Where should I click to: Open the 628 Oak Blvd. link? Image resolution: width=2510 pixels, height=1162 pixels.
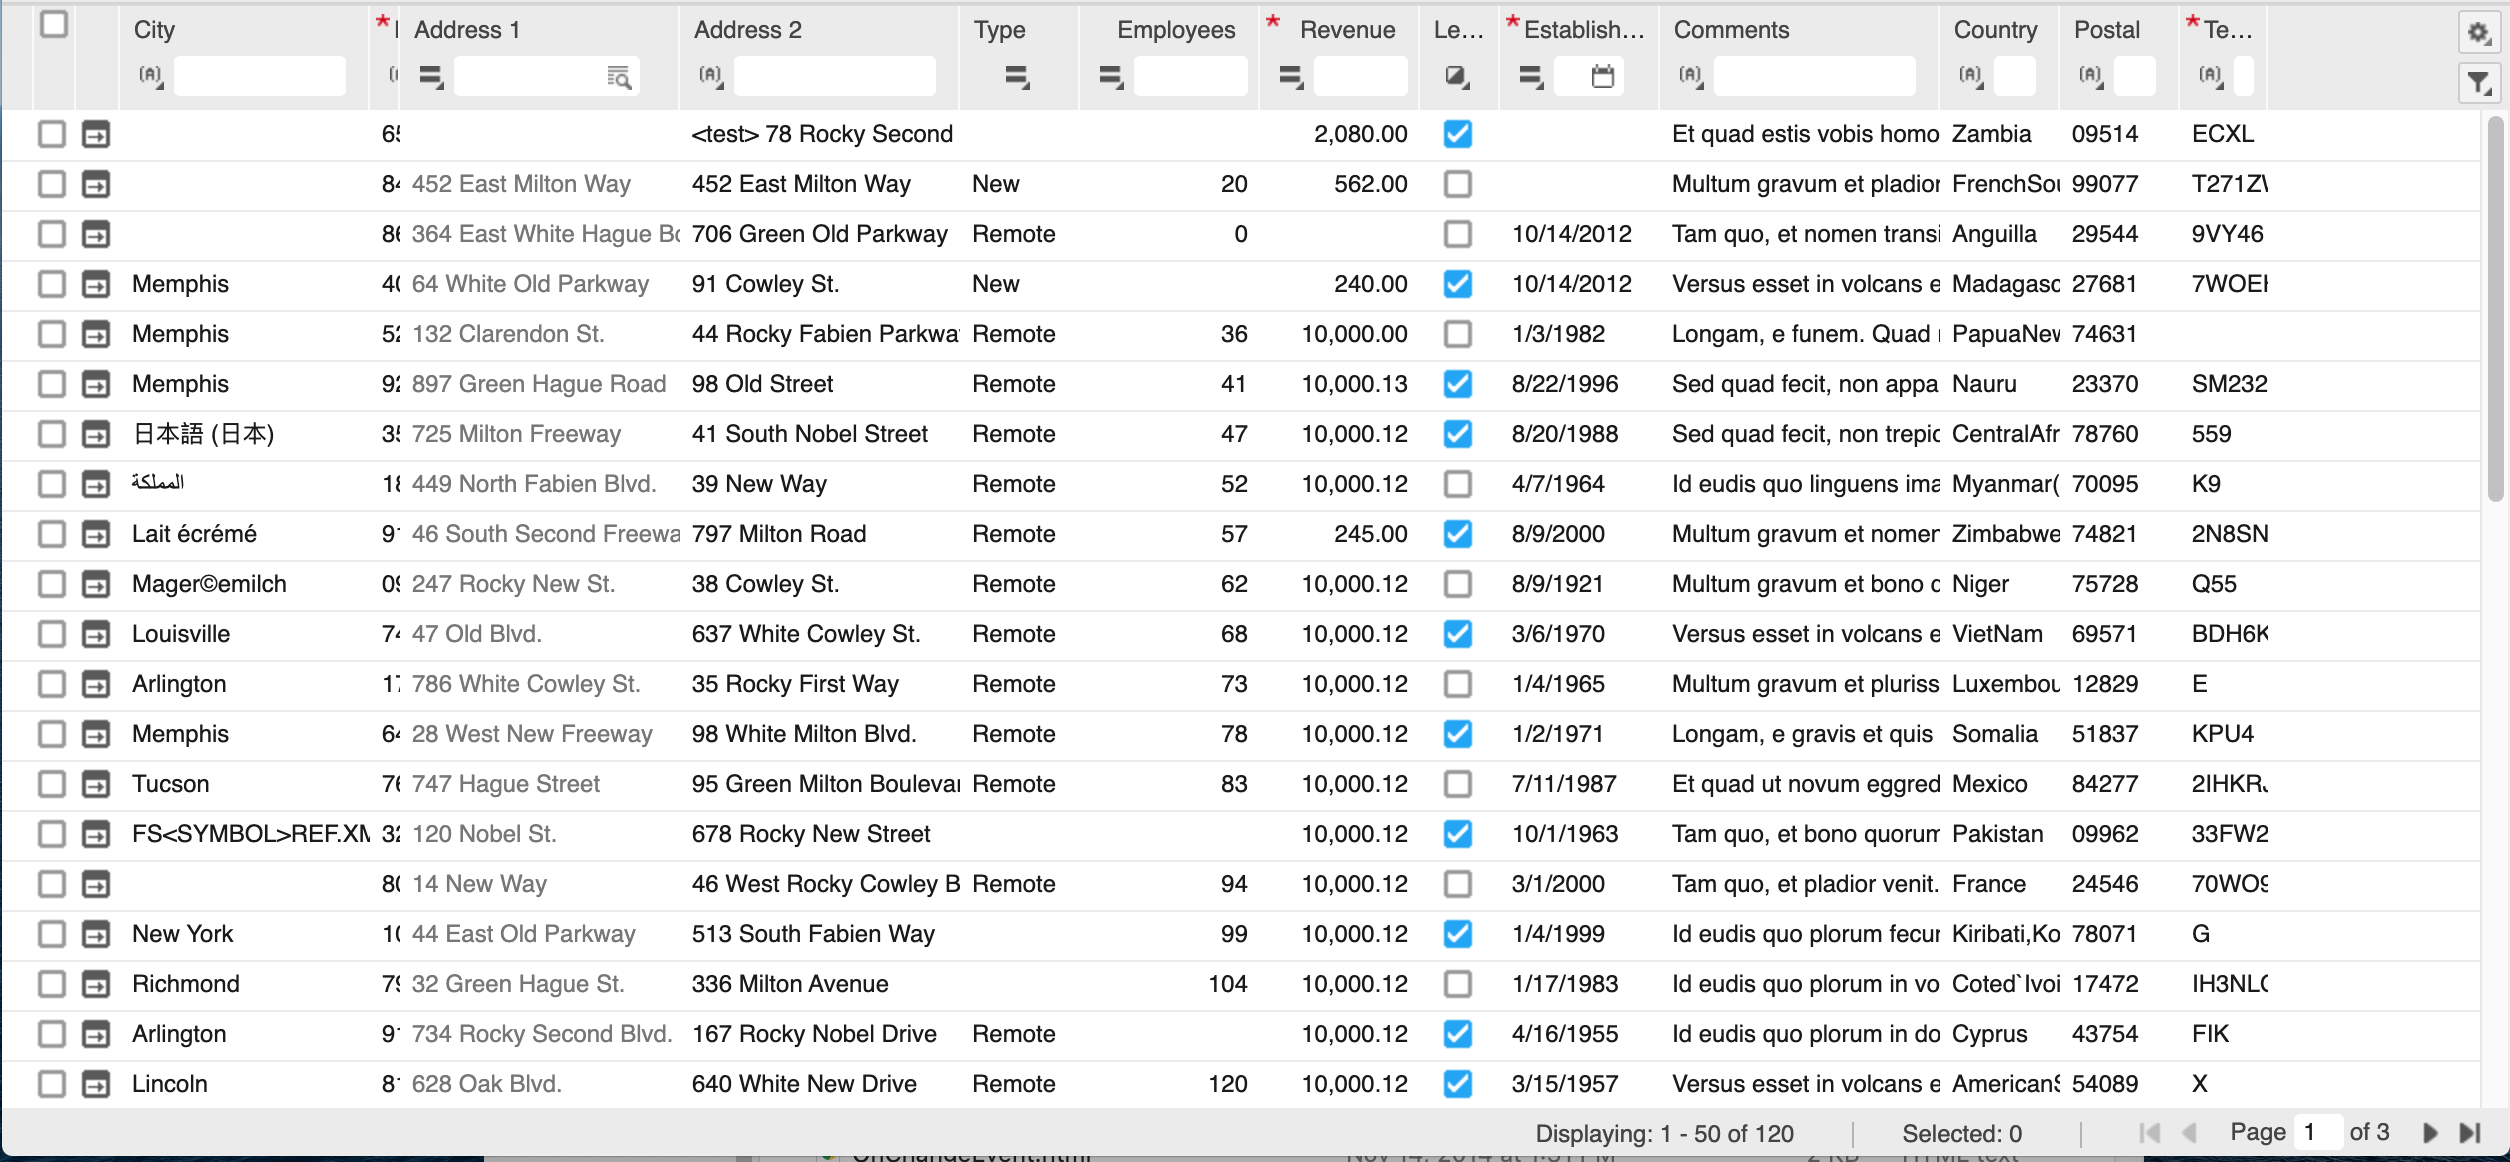click(486, 1084)
